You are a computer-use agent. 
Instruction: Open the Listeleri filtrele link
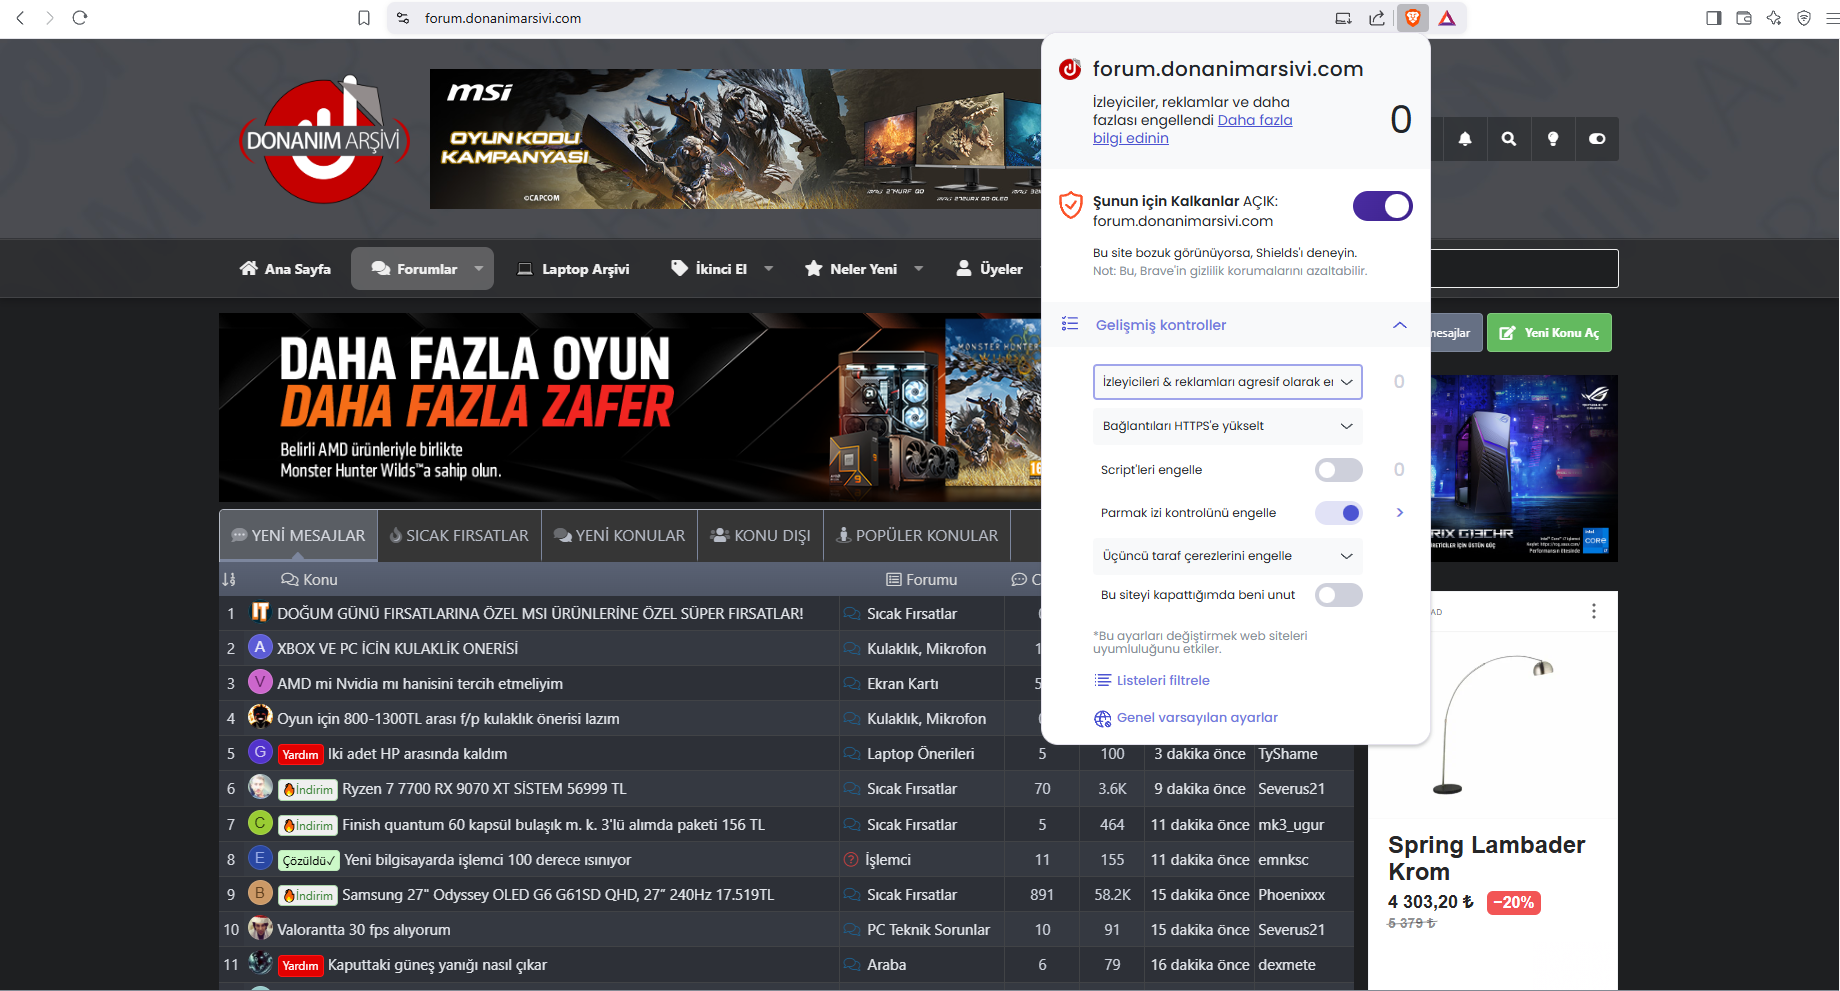(1153, 680)
